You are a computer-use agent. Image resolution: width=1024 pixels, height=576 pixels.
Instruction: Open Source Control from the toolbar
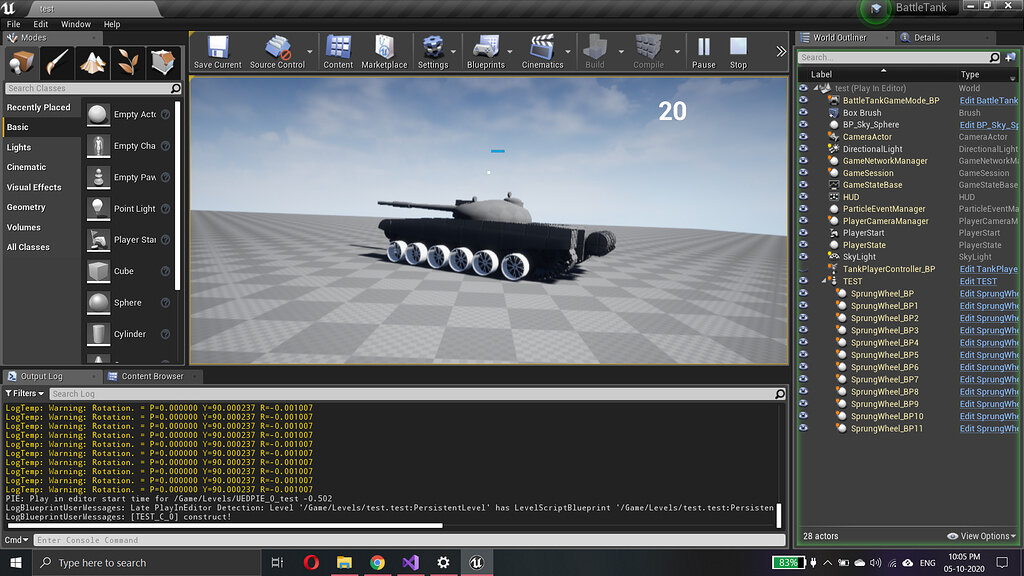click(x=278, y=48)
